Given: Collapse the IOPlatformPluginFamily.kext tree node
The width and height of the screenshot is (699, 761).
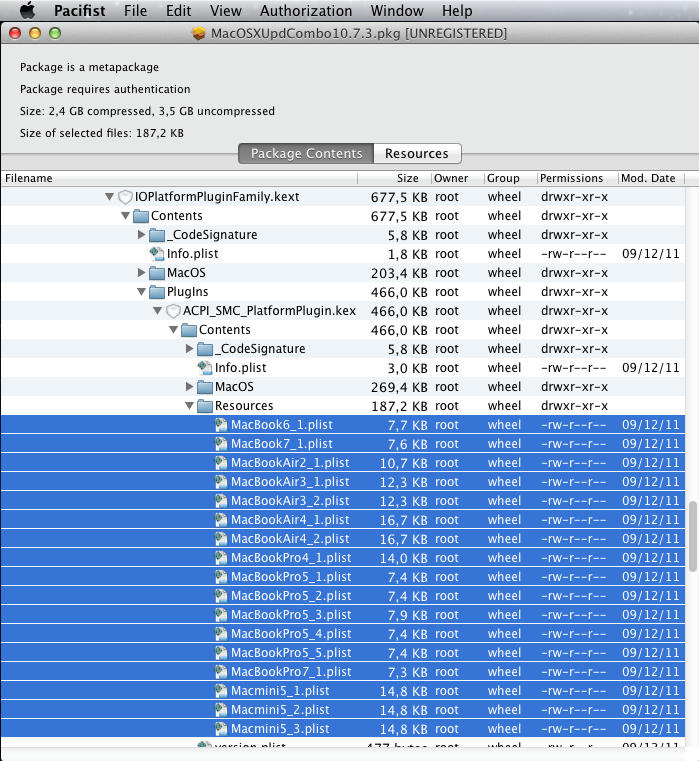Looking at the screenshot, I should (x=109, y=197).
